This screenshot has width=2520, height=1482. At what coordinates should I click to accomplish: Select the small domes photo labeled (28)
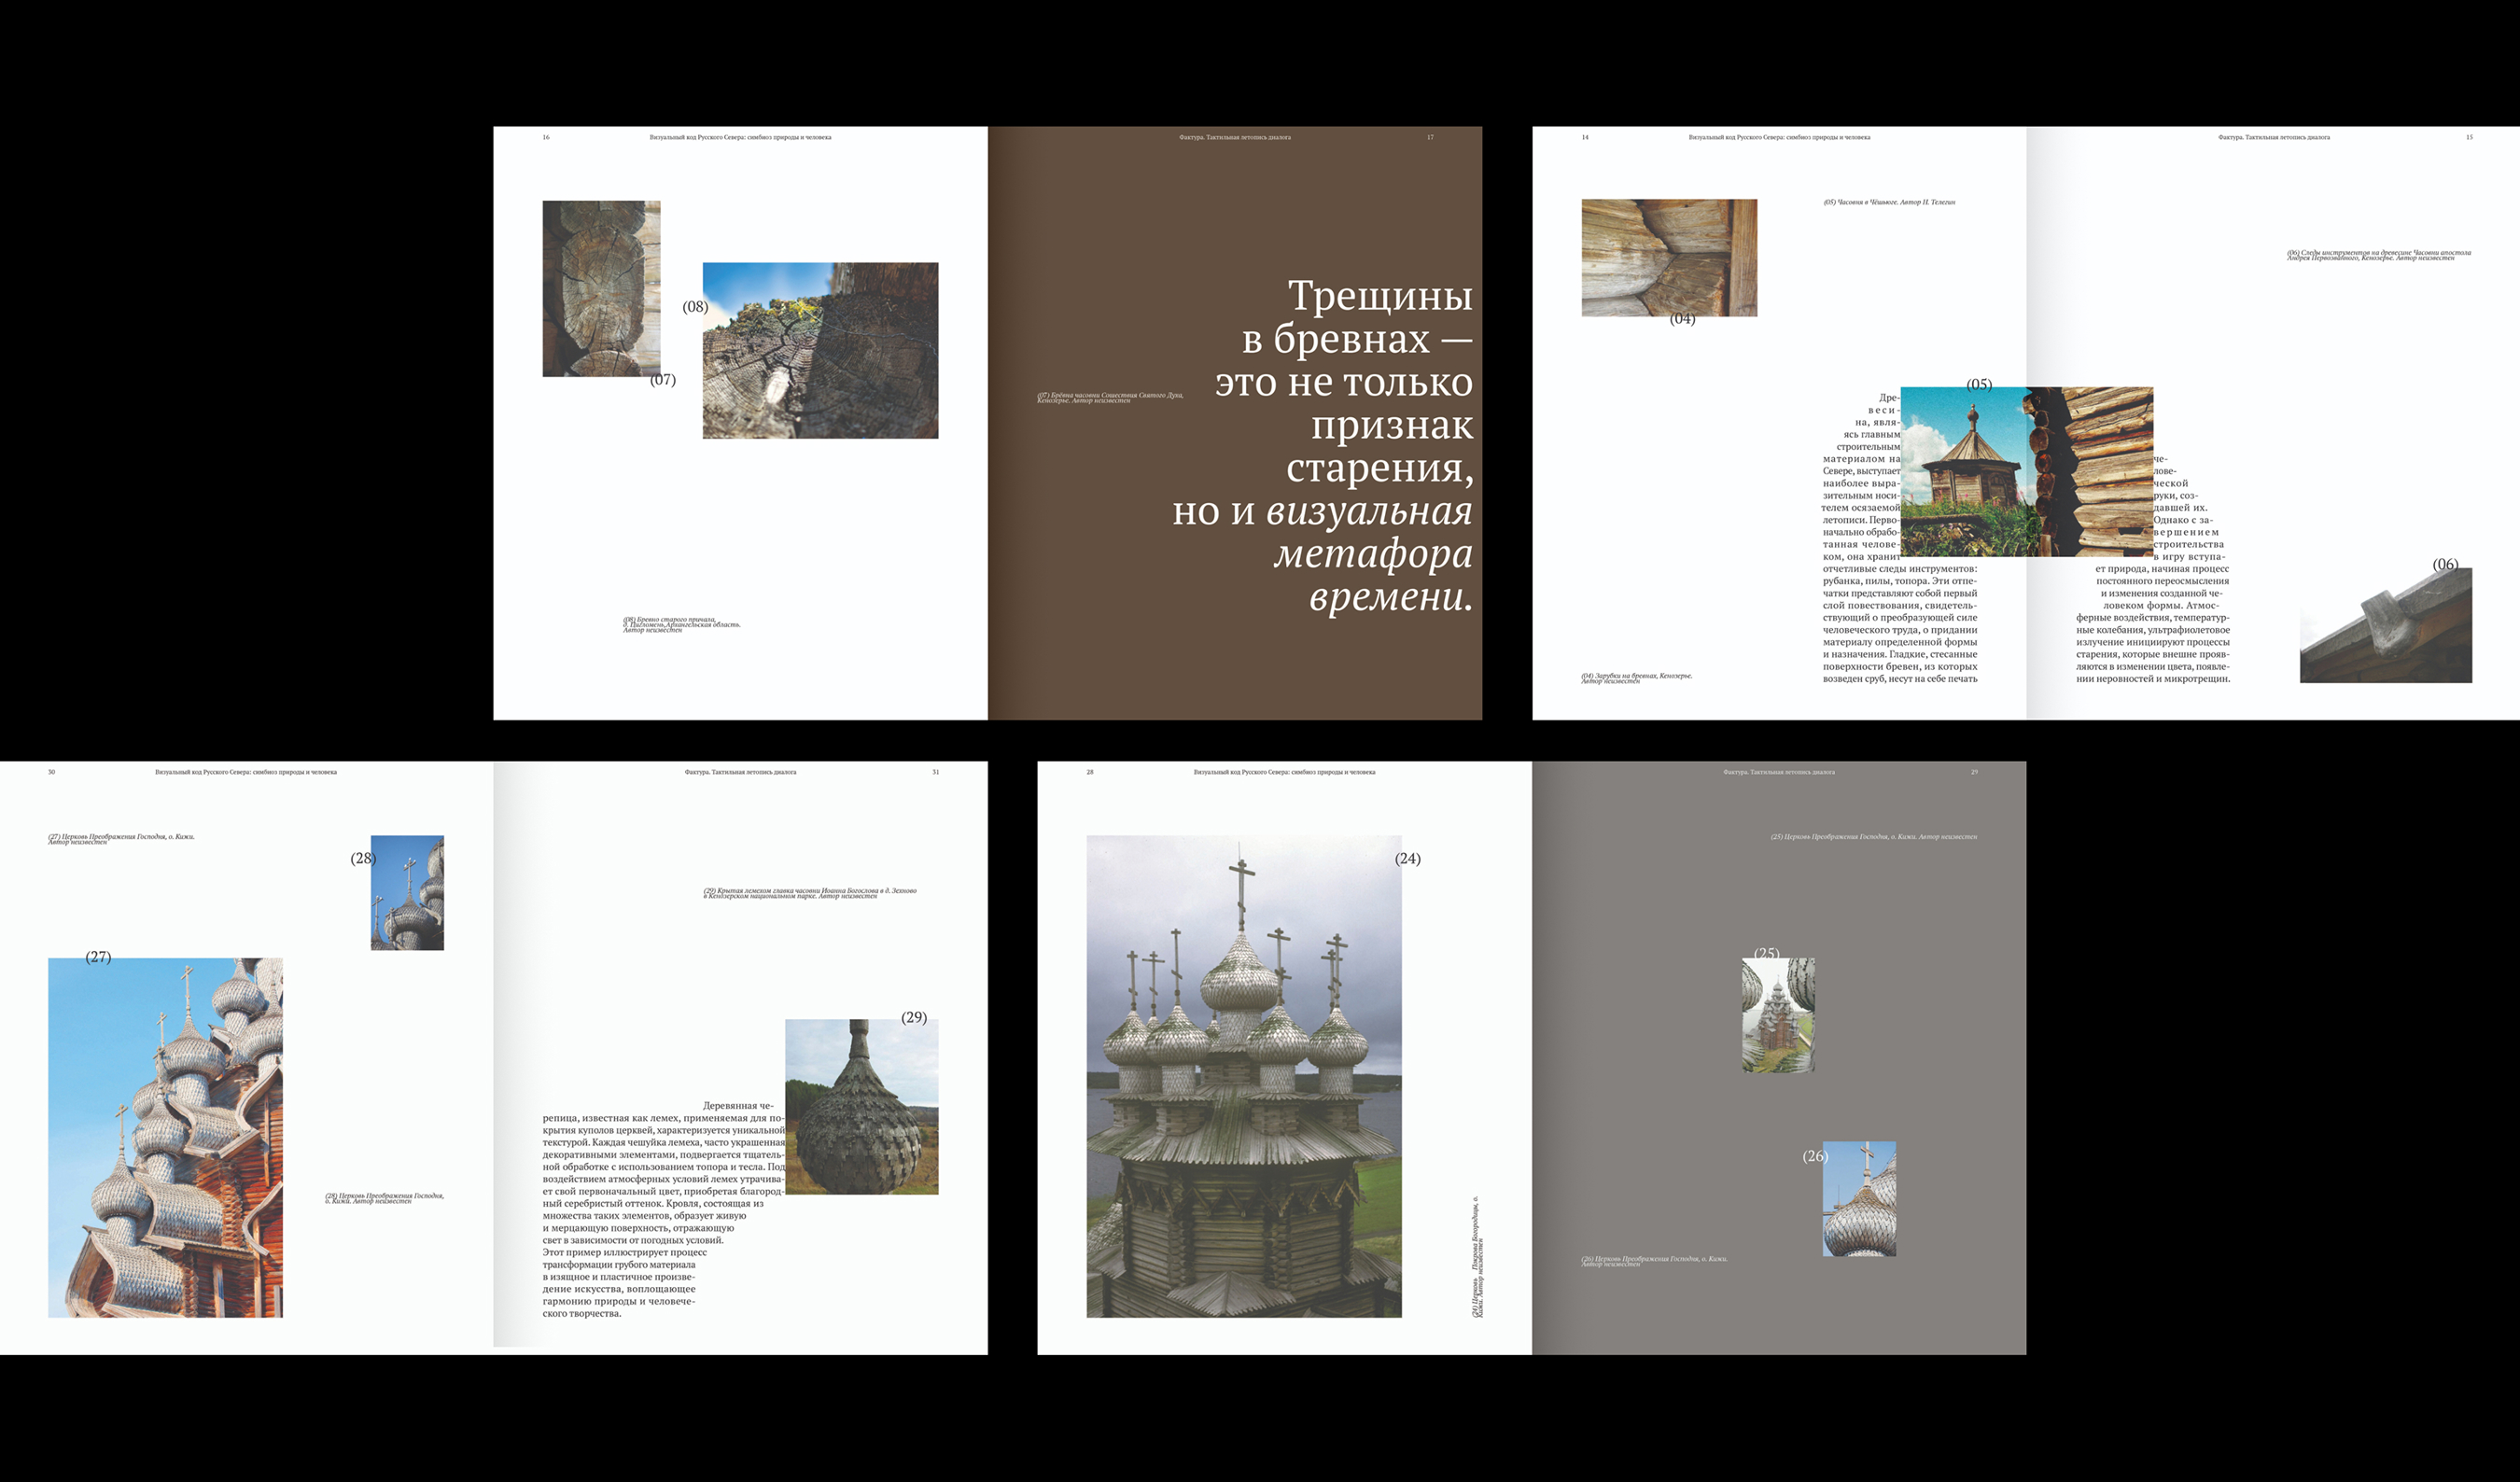pyautogui.click(x=407, y=892)
